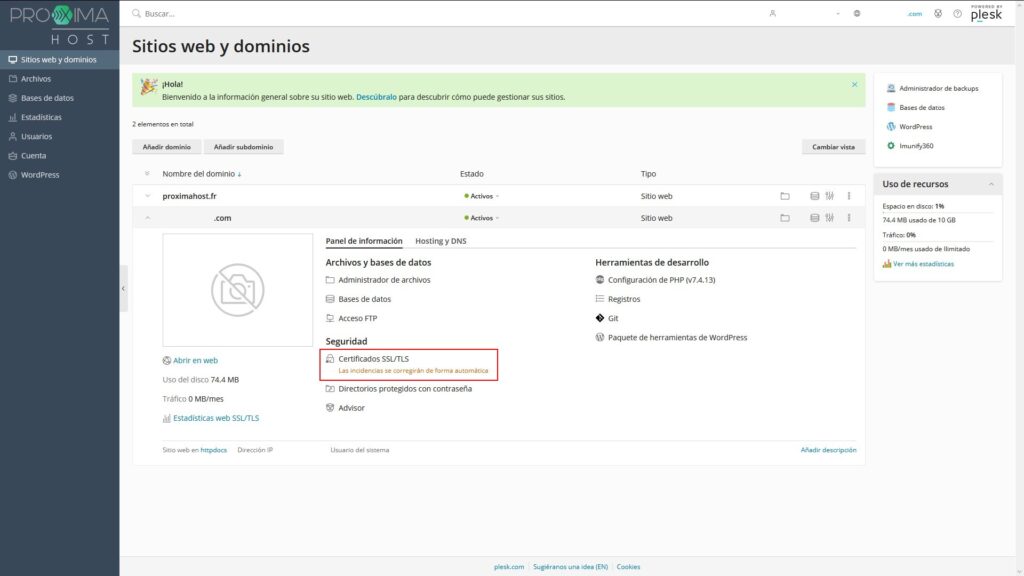Viewport: 1024px width, 576px height.
Task: Open Ver más estadísticas link
Action: pyautogui.click(x=923, y=264)
